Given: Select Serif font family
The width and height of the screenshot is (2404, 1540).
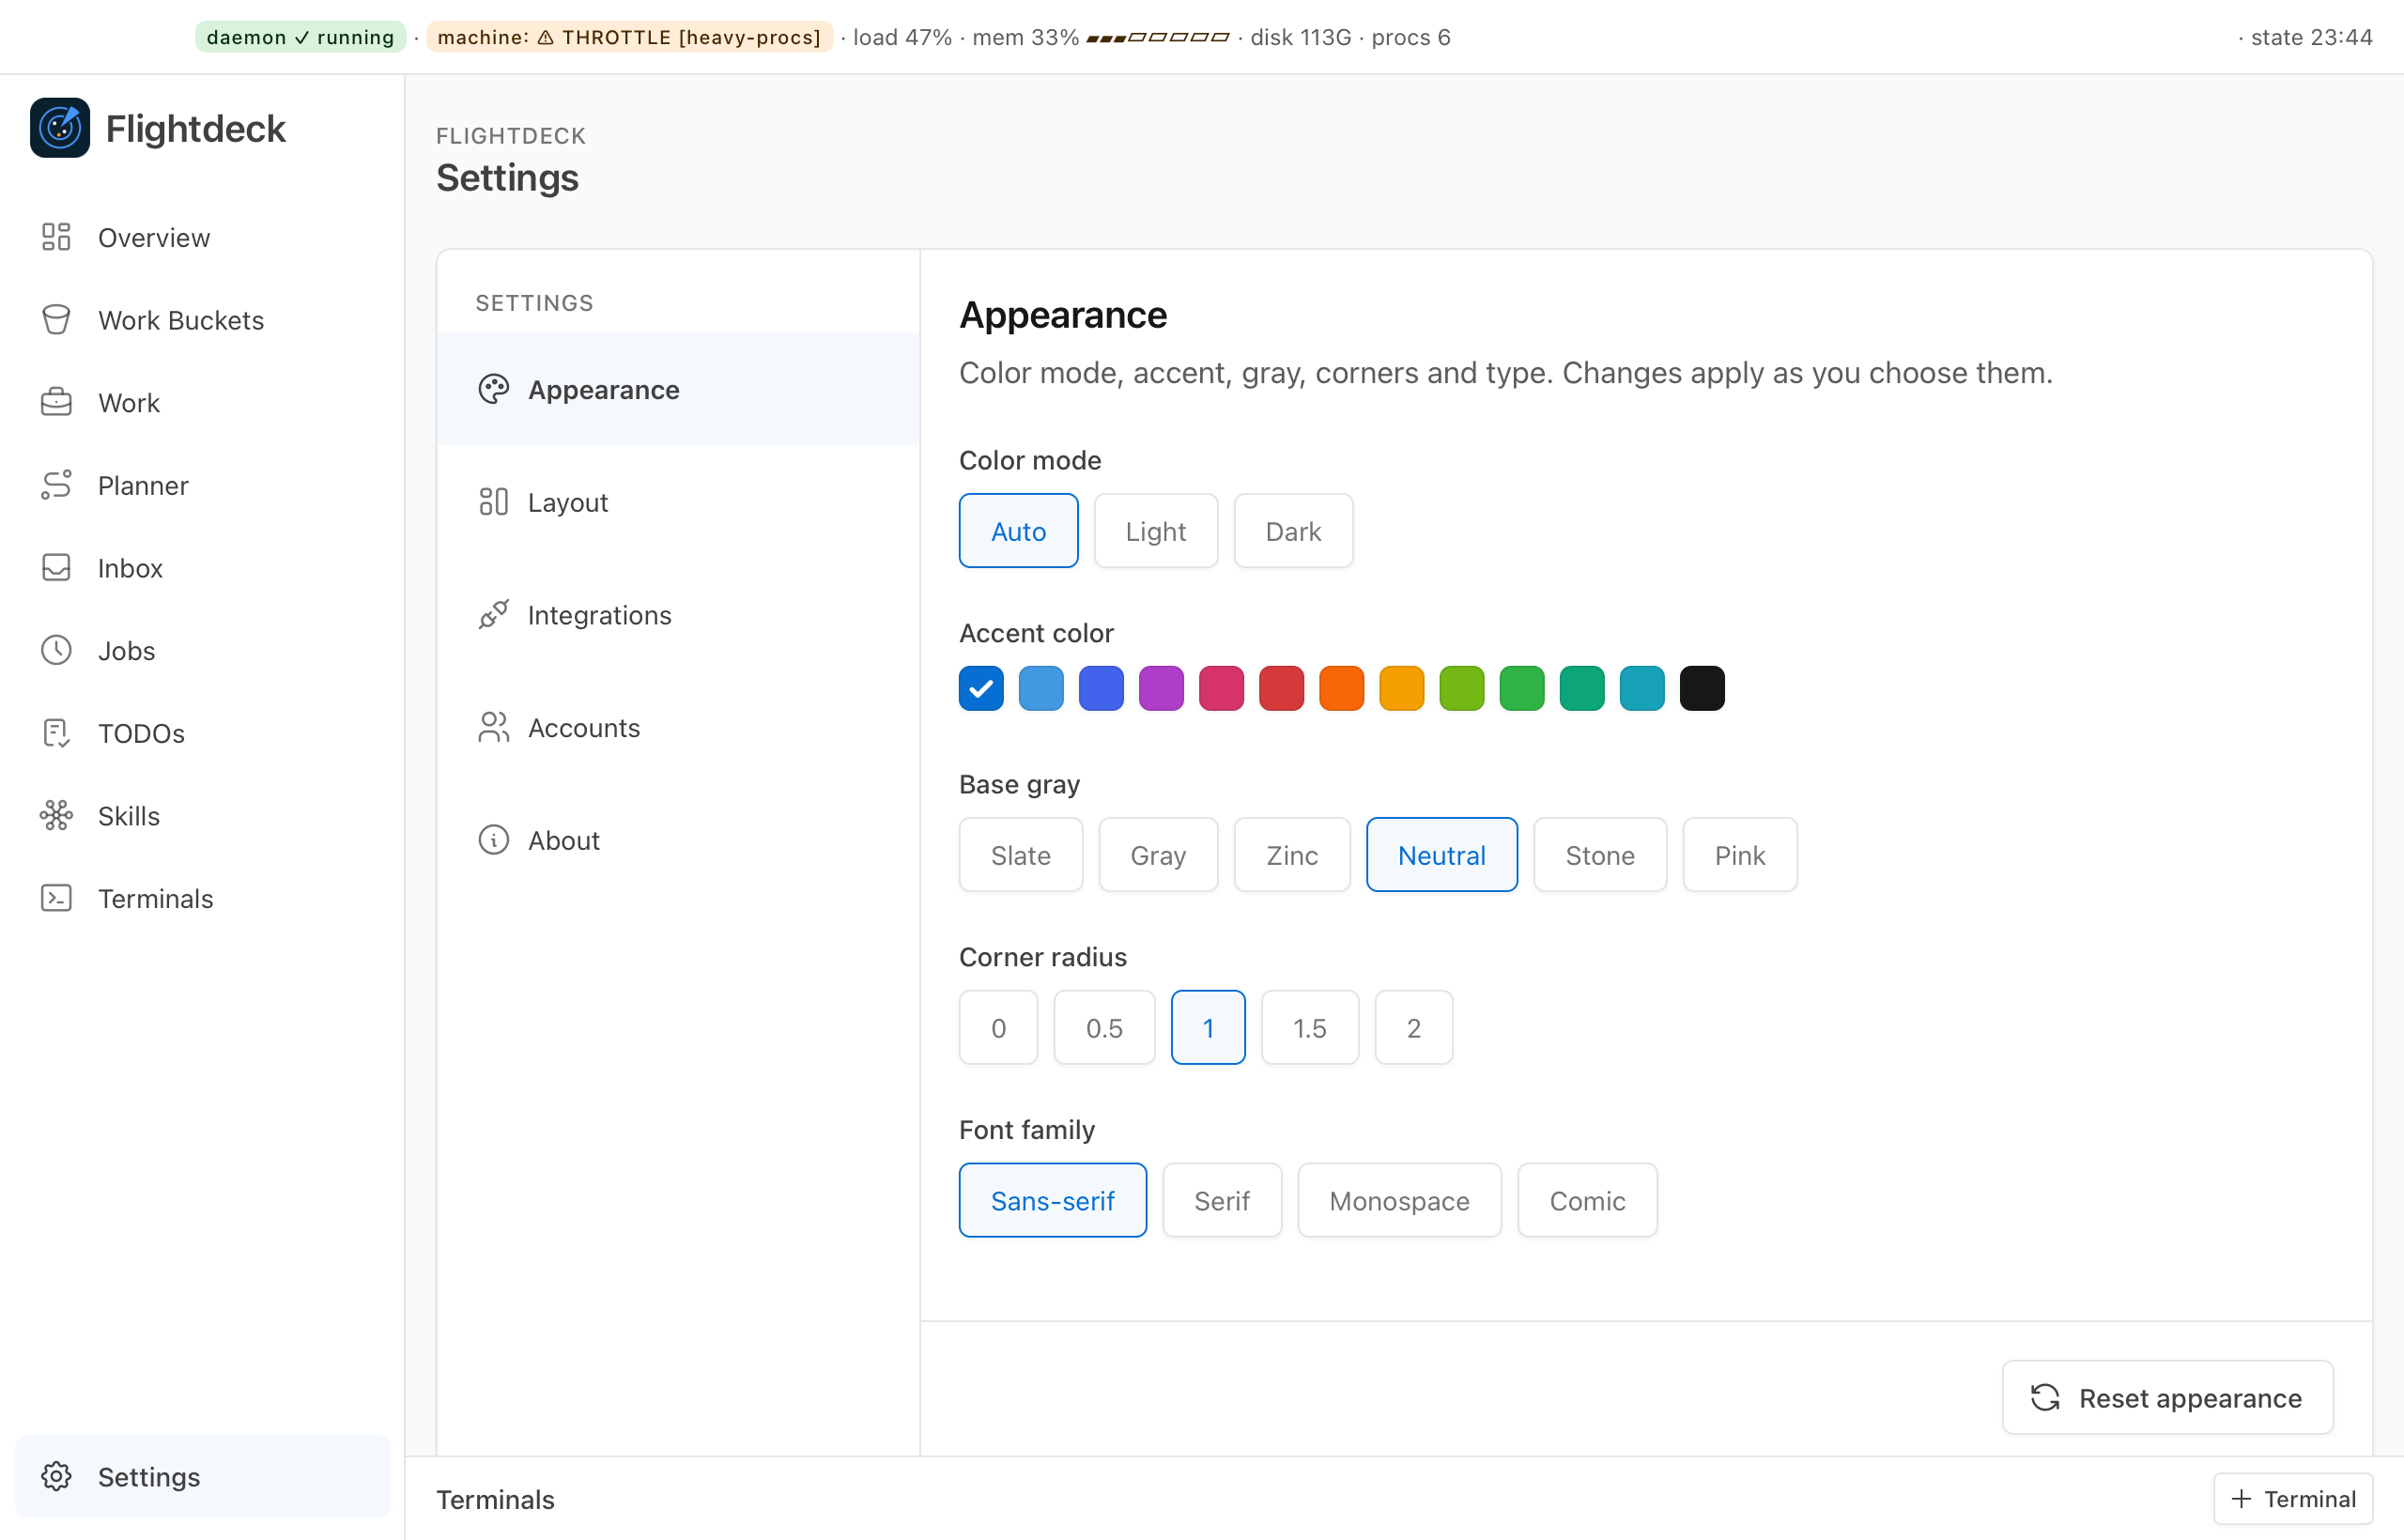Looking at the screenshot, I should (1222, 1200).
